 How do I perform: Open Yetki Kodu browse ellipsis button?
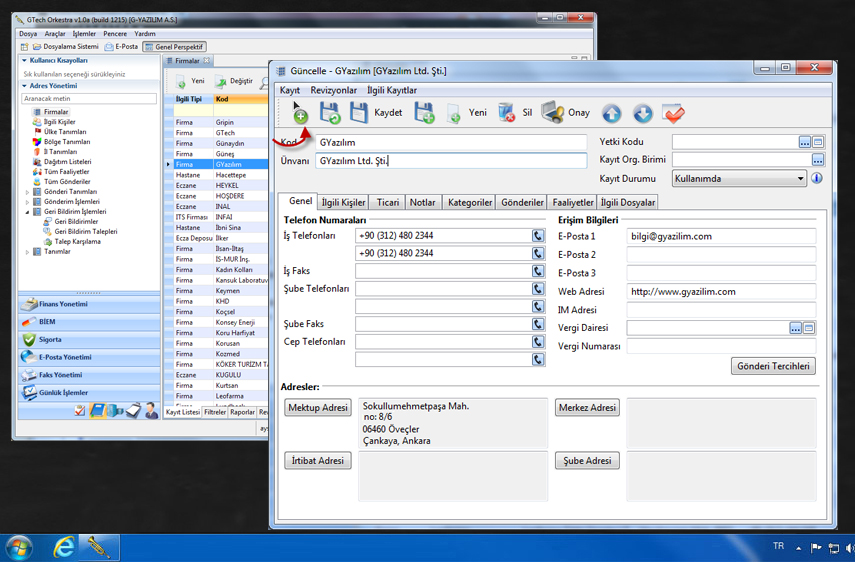[x=804, y=142]
